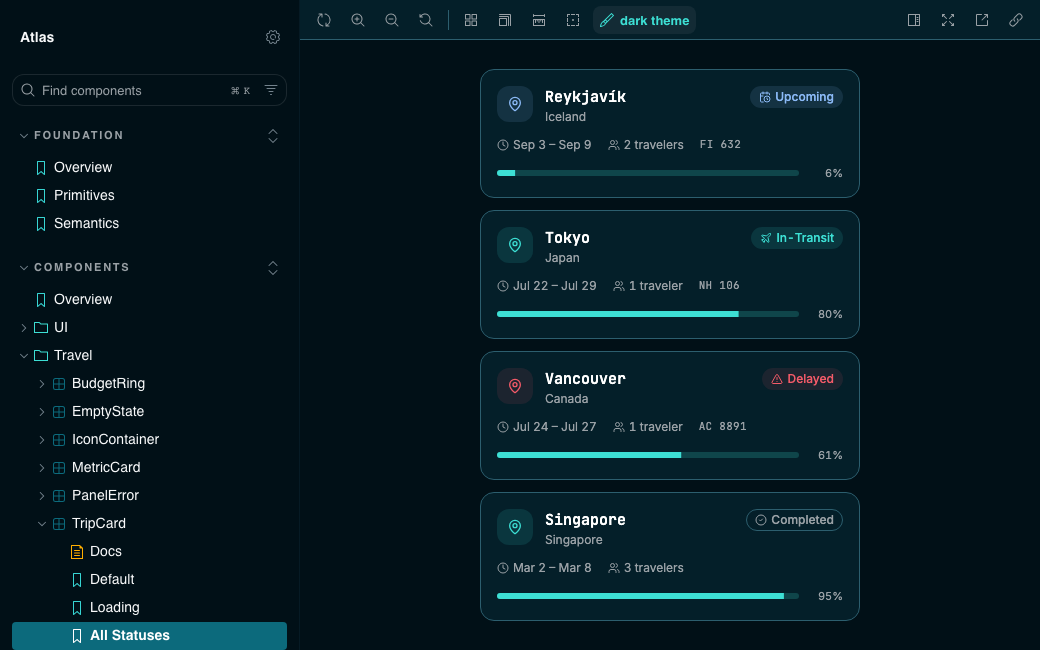Zoom in on the preview canvas

[x=358, y=21]
